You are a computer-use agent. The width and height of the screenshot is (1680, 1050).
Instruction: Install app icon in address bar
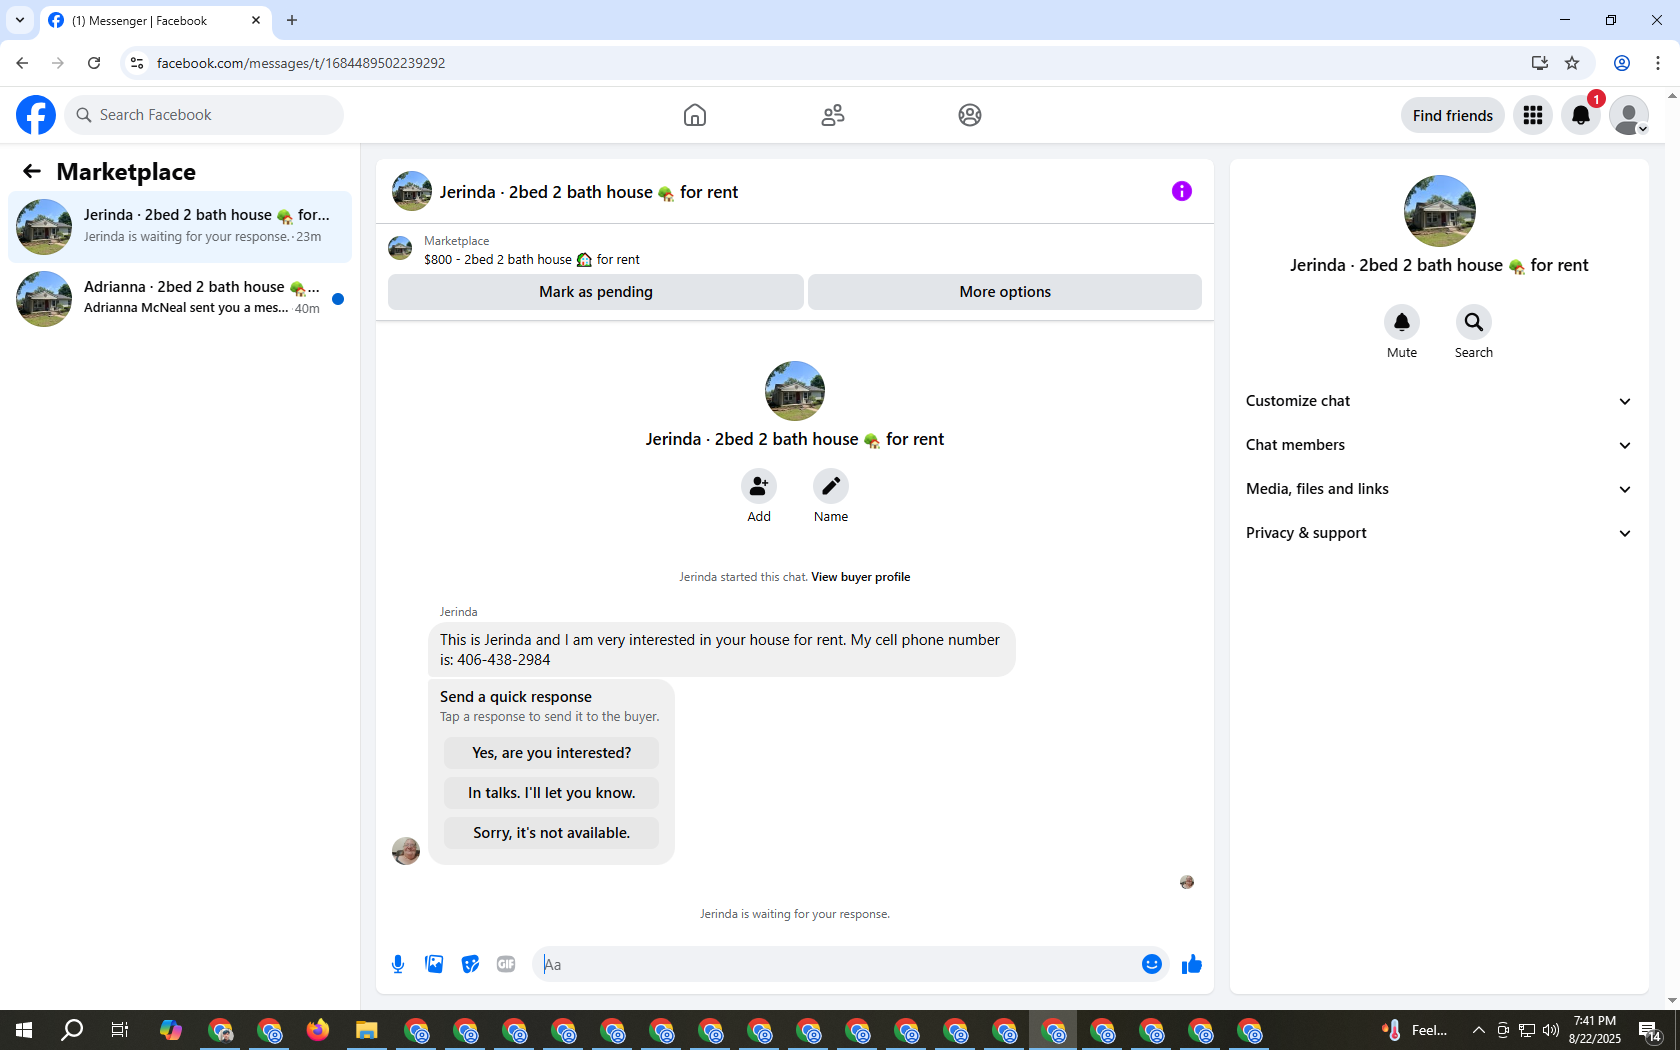pos(1539,63)
